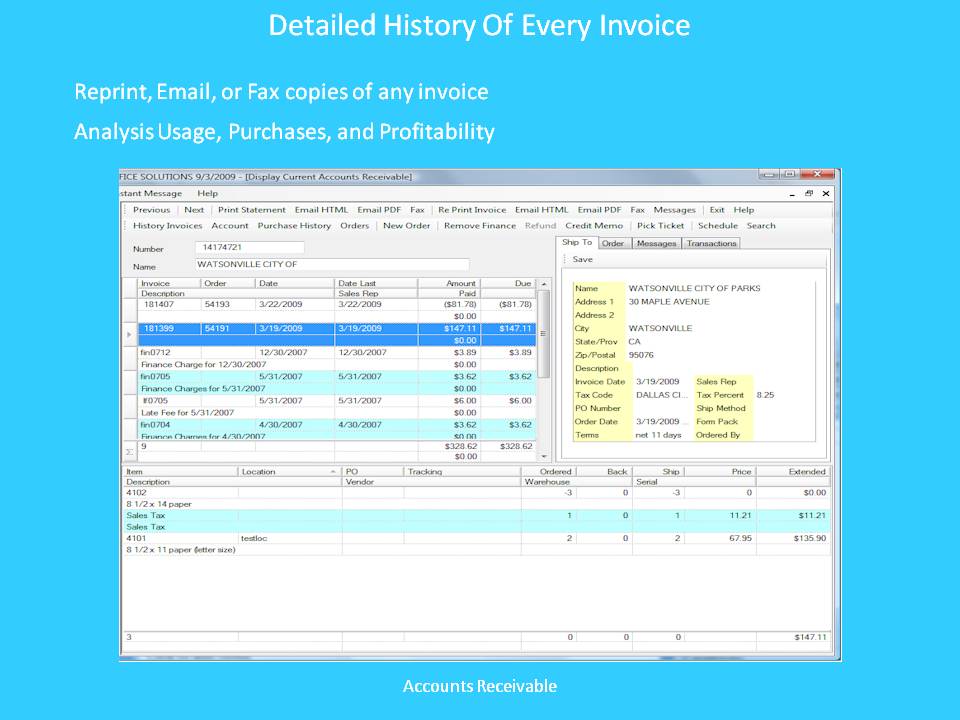Sort by the Date Last column header
The height and width of the screenshot is (720, 960).
(x=376, y=283)
